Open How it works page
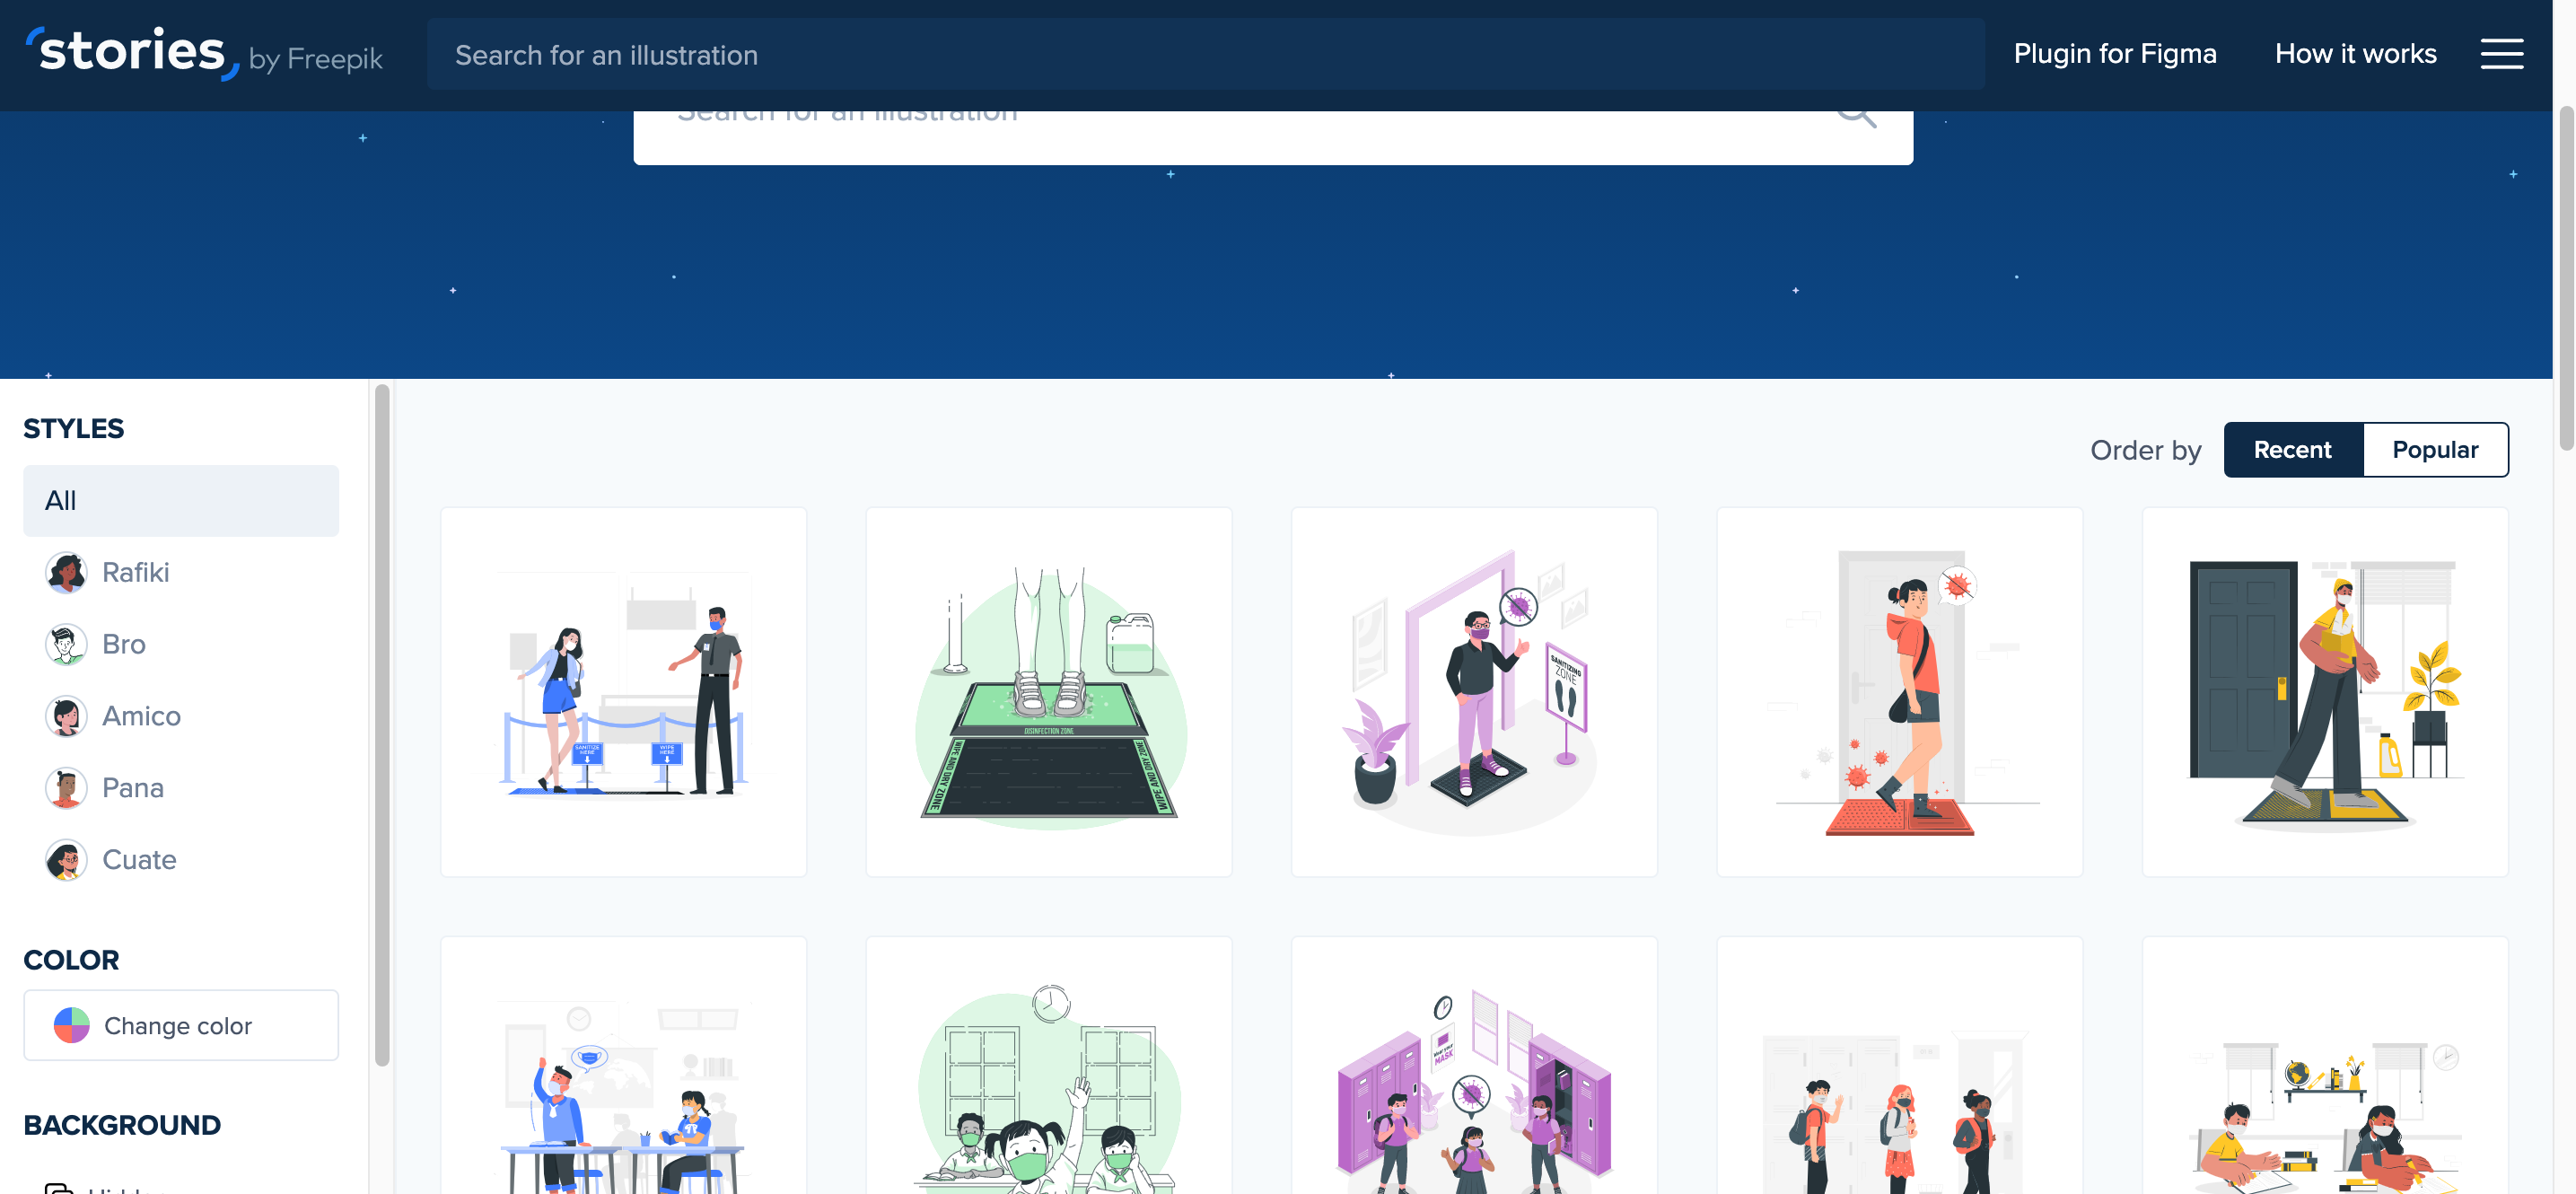This screenshot has height=1194, width=2576. click(x=2355, y=54)
